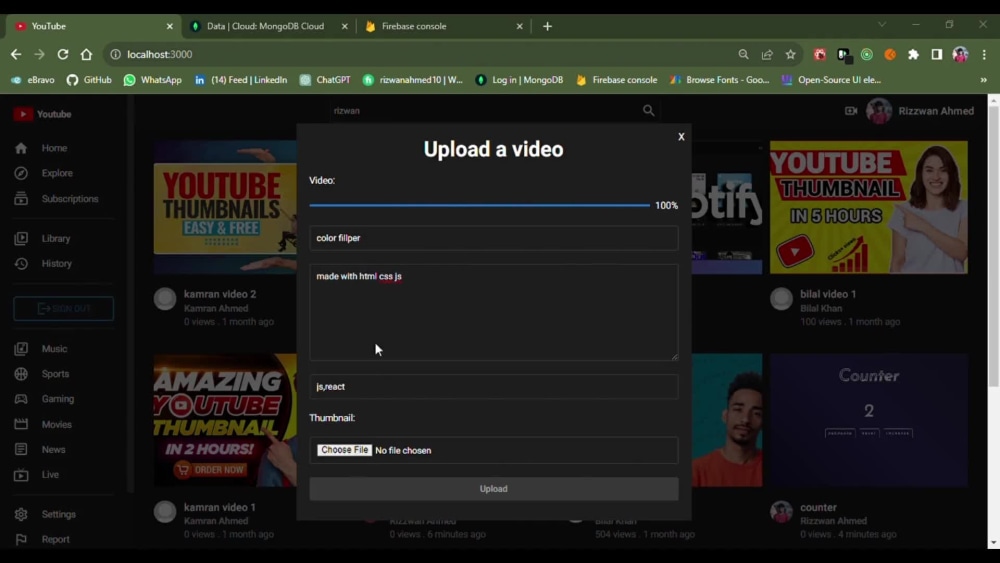Open LinkedIn Feed bookmark
The image size is (1000, 563).
point(241,80)
